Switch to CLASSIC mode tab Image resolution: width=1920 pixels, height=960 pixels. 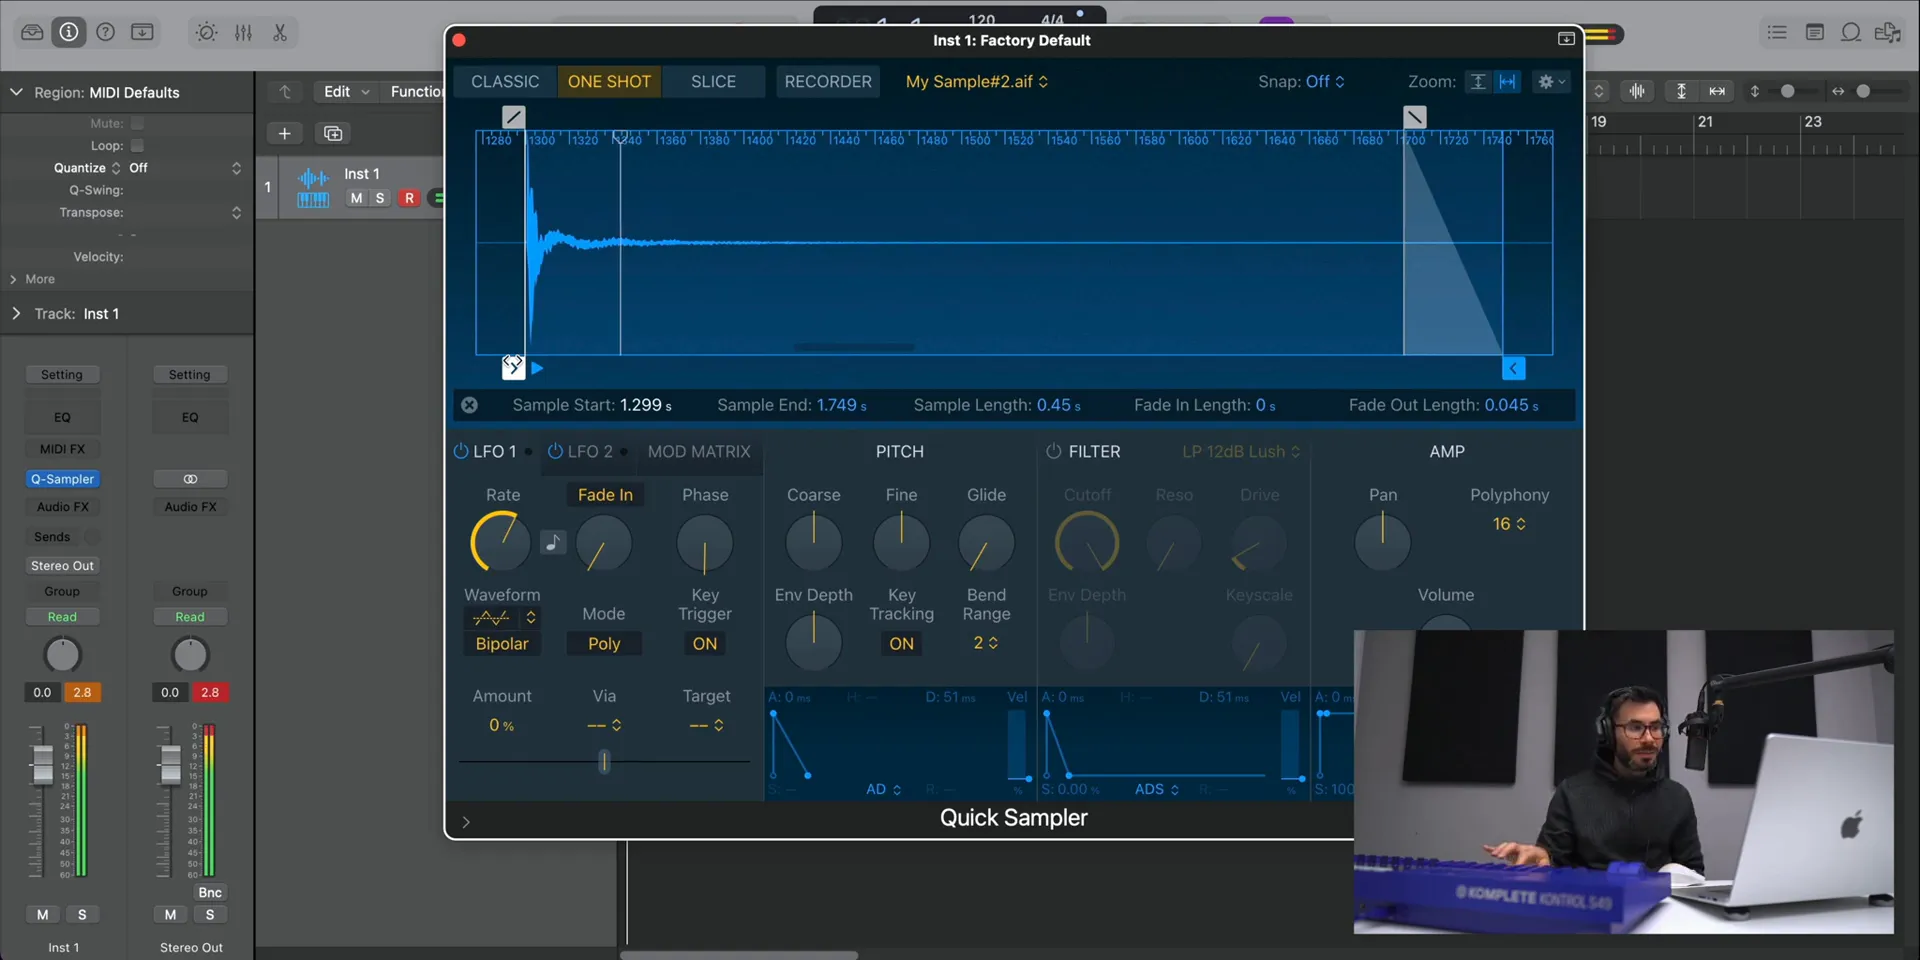click(x=505, y=82)
